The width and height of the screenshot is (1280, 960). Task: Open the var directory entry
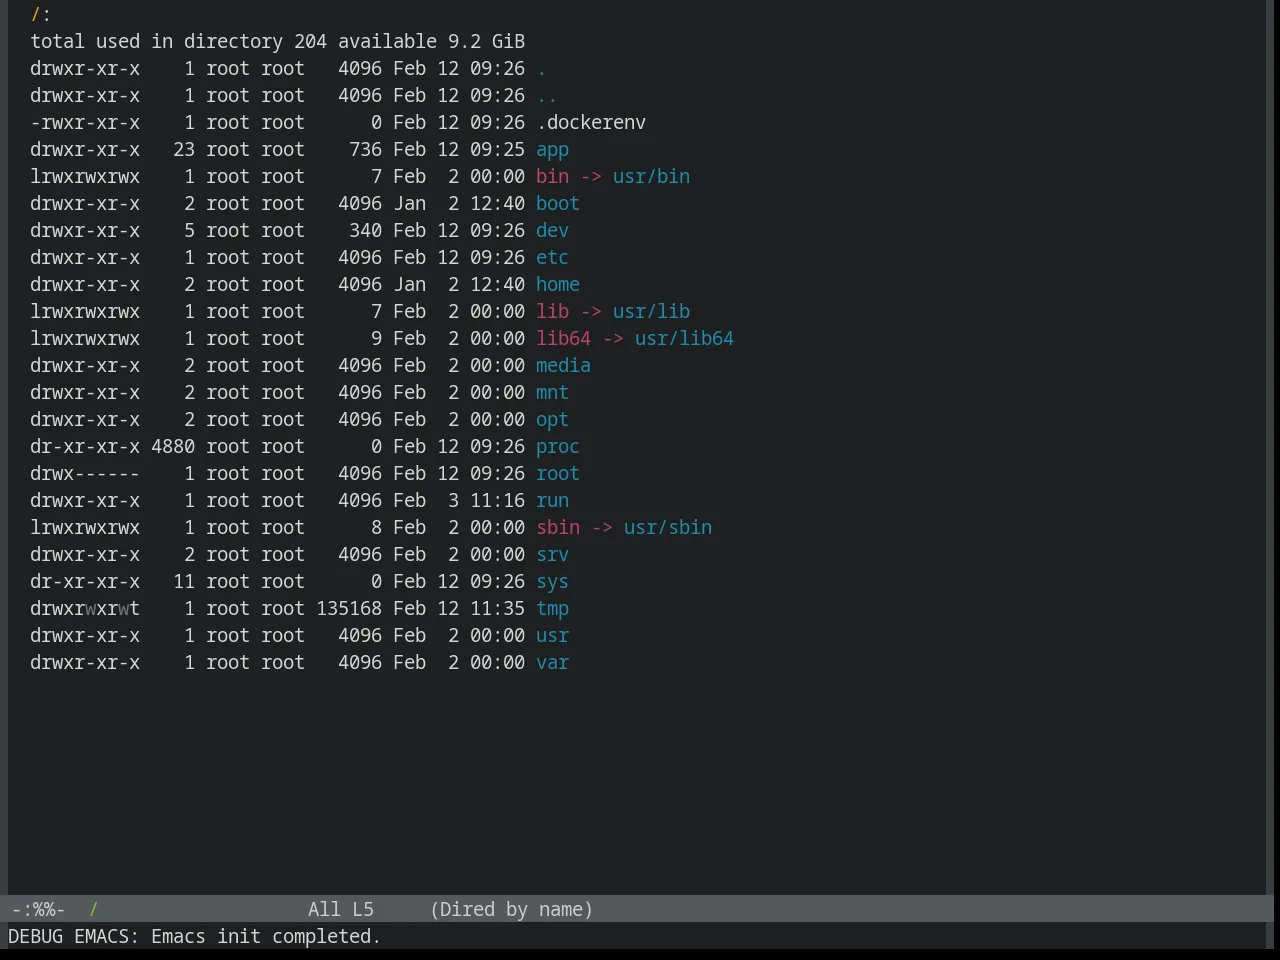click(x=552, y=663)
